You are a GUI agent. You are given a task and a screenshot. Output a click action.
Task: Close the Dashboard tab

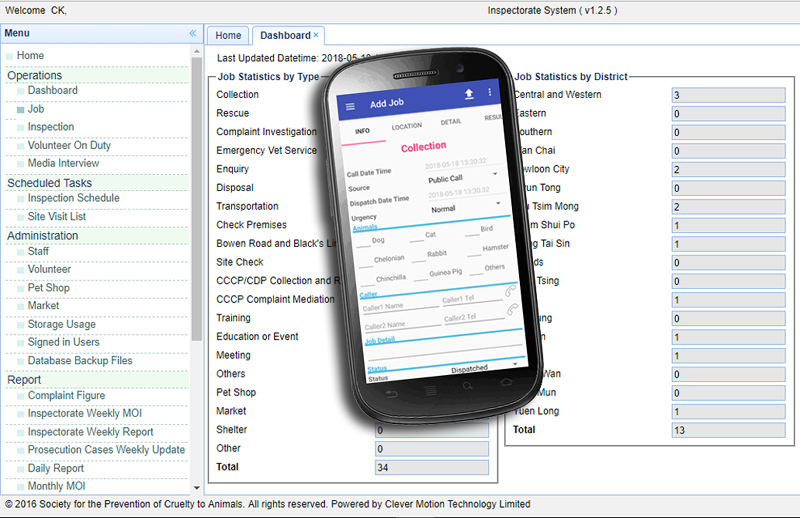[317, 35]
